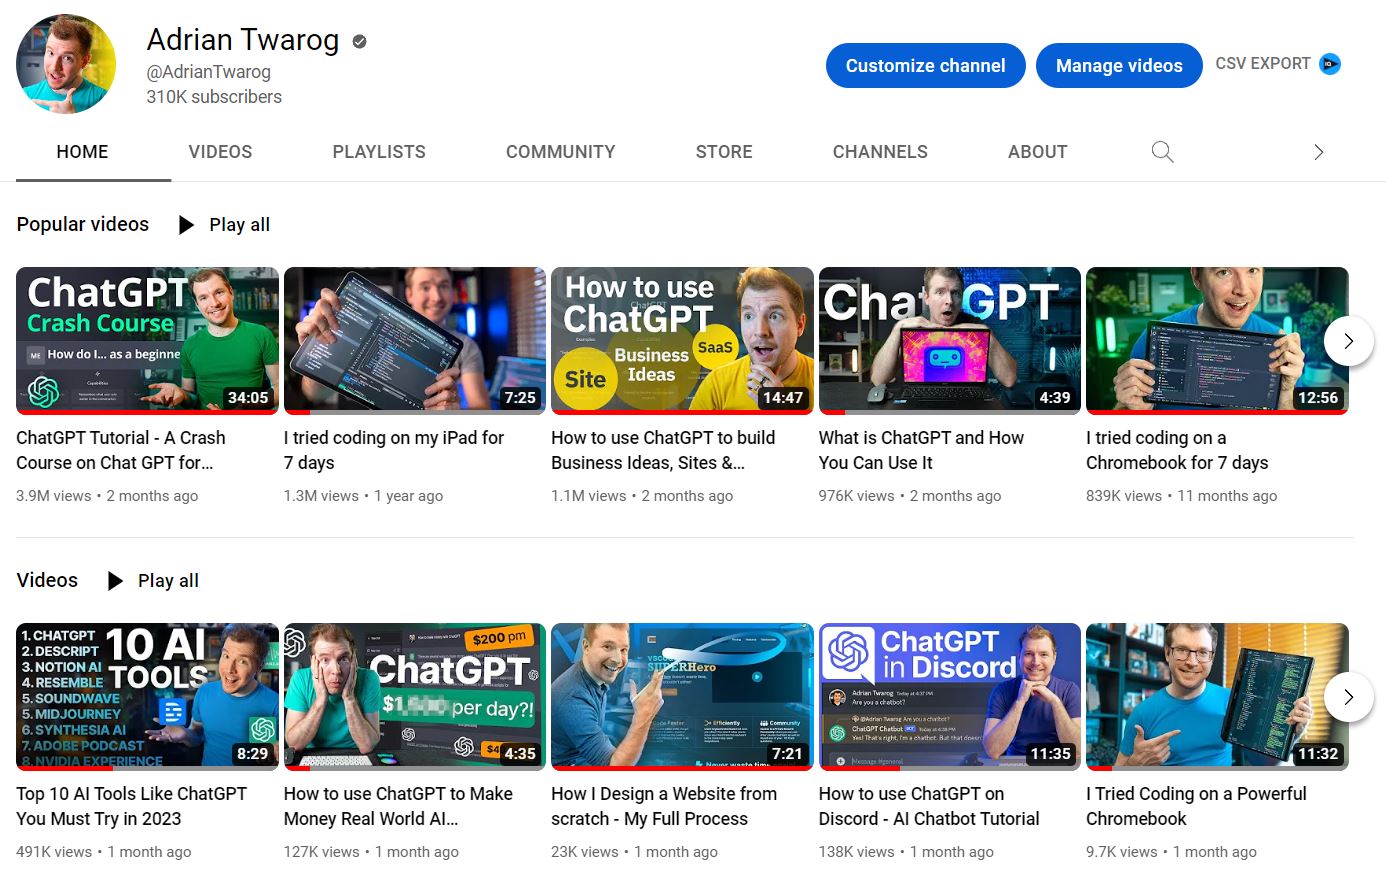
Task: Advance the Videos row with the next arrow
Action: point(1348,697)
